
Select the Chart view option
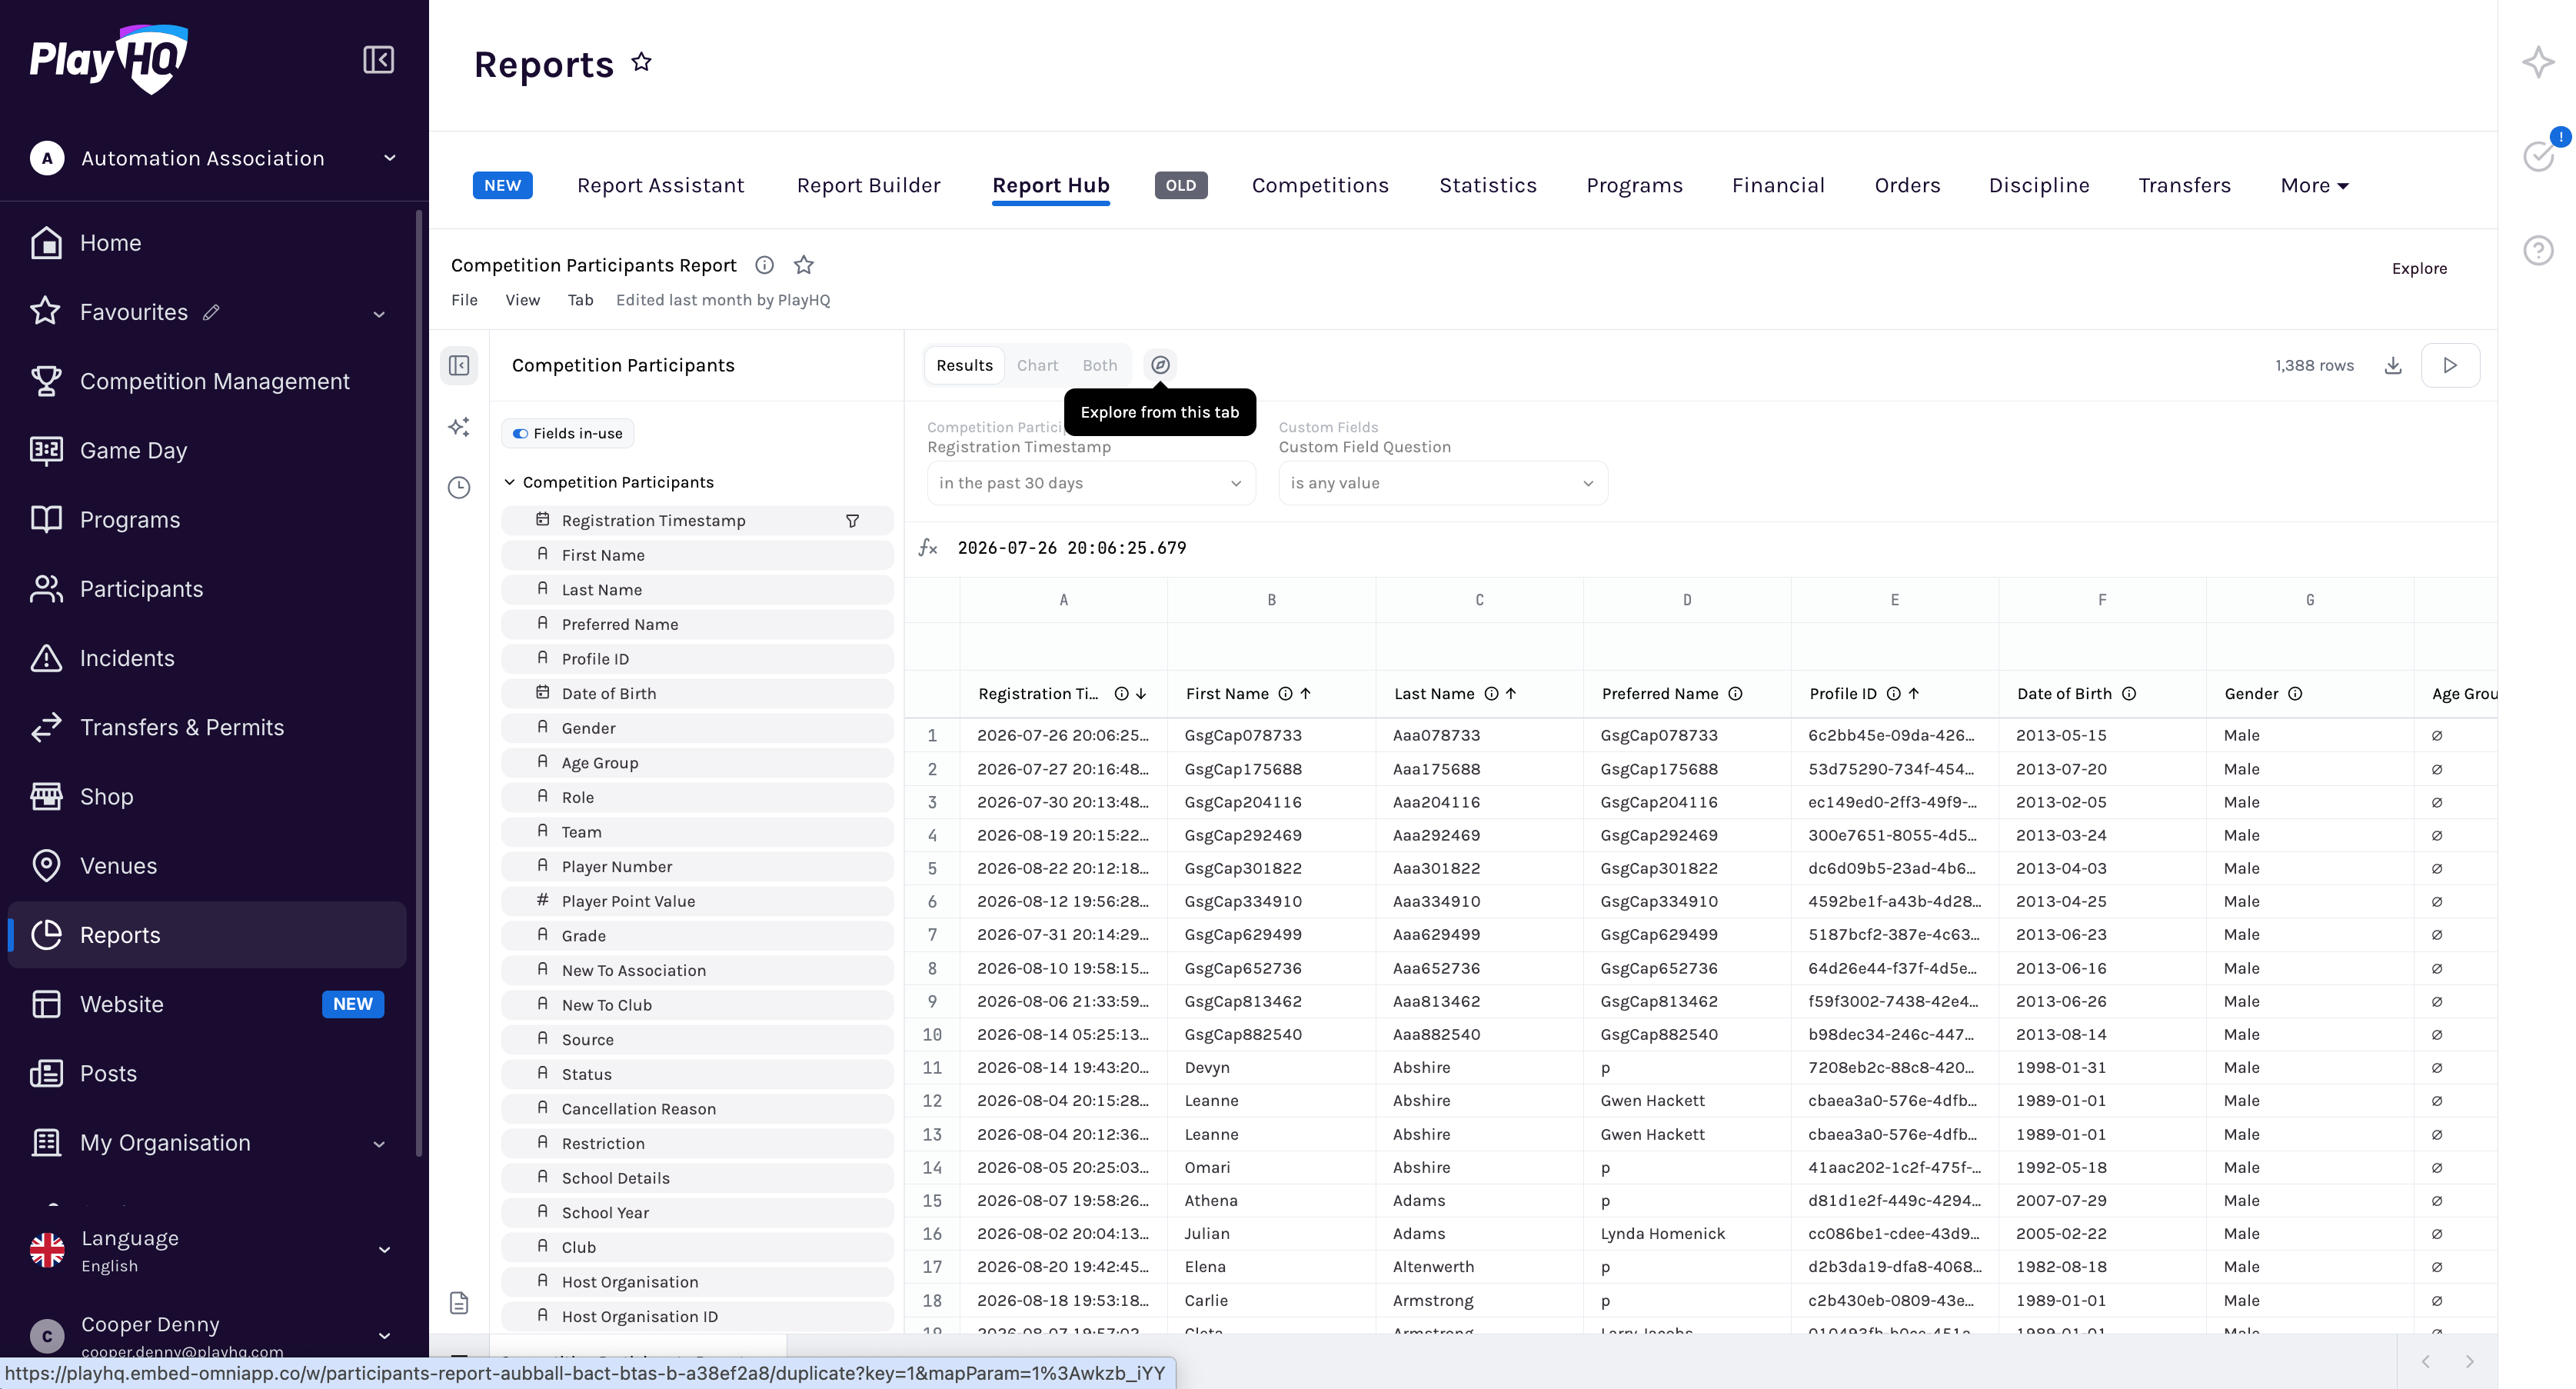[1037, 365]
